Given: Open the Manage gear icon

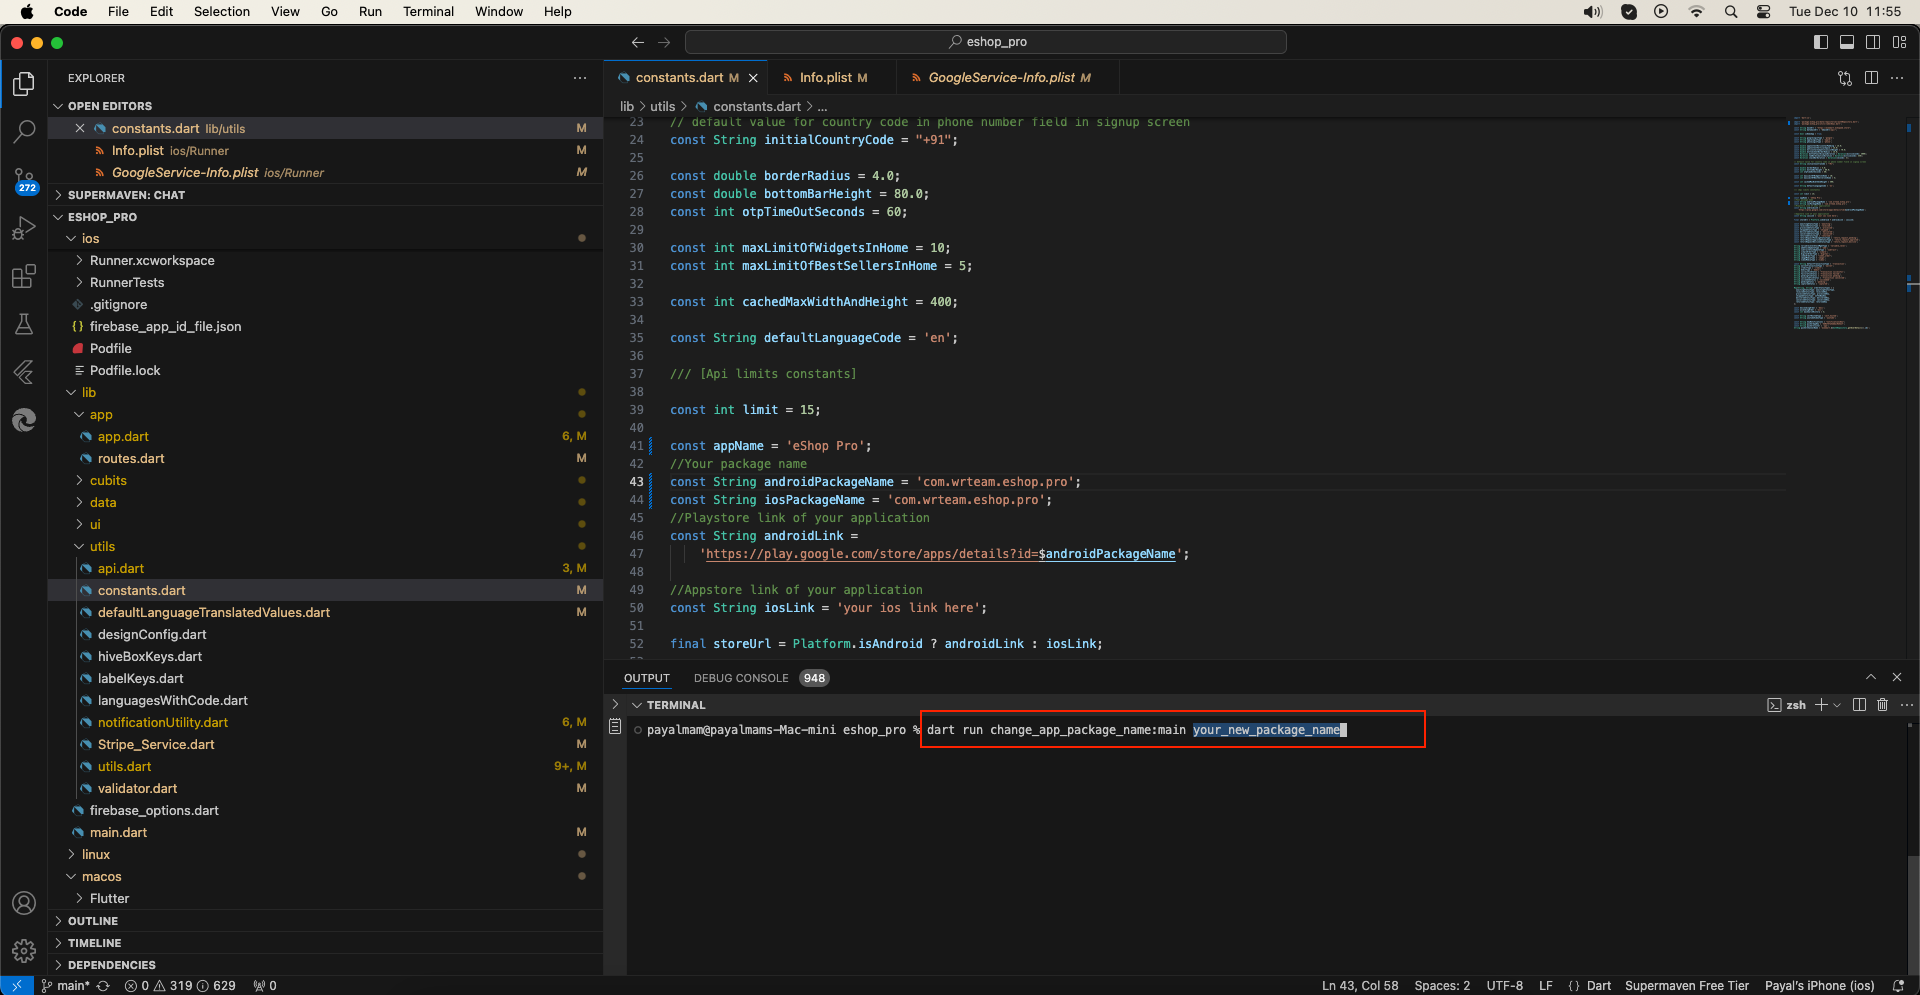Looking at the screenshot, I should (x=24, y=951).
